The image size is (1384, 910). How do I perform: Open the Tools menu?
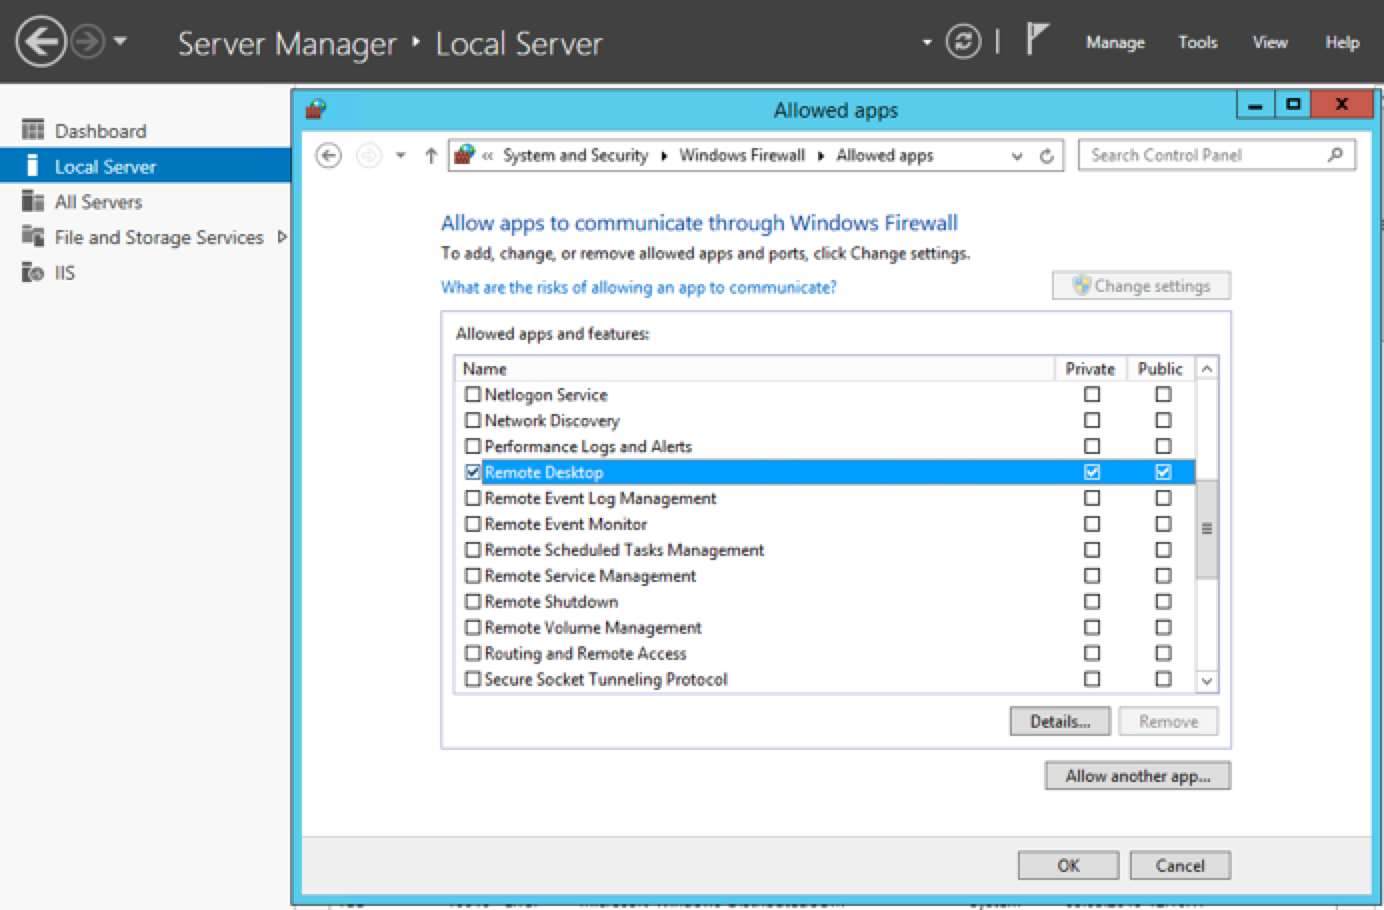[1197, 42]
